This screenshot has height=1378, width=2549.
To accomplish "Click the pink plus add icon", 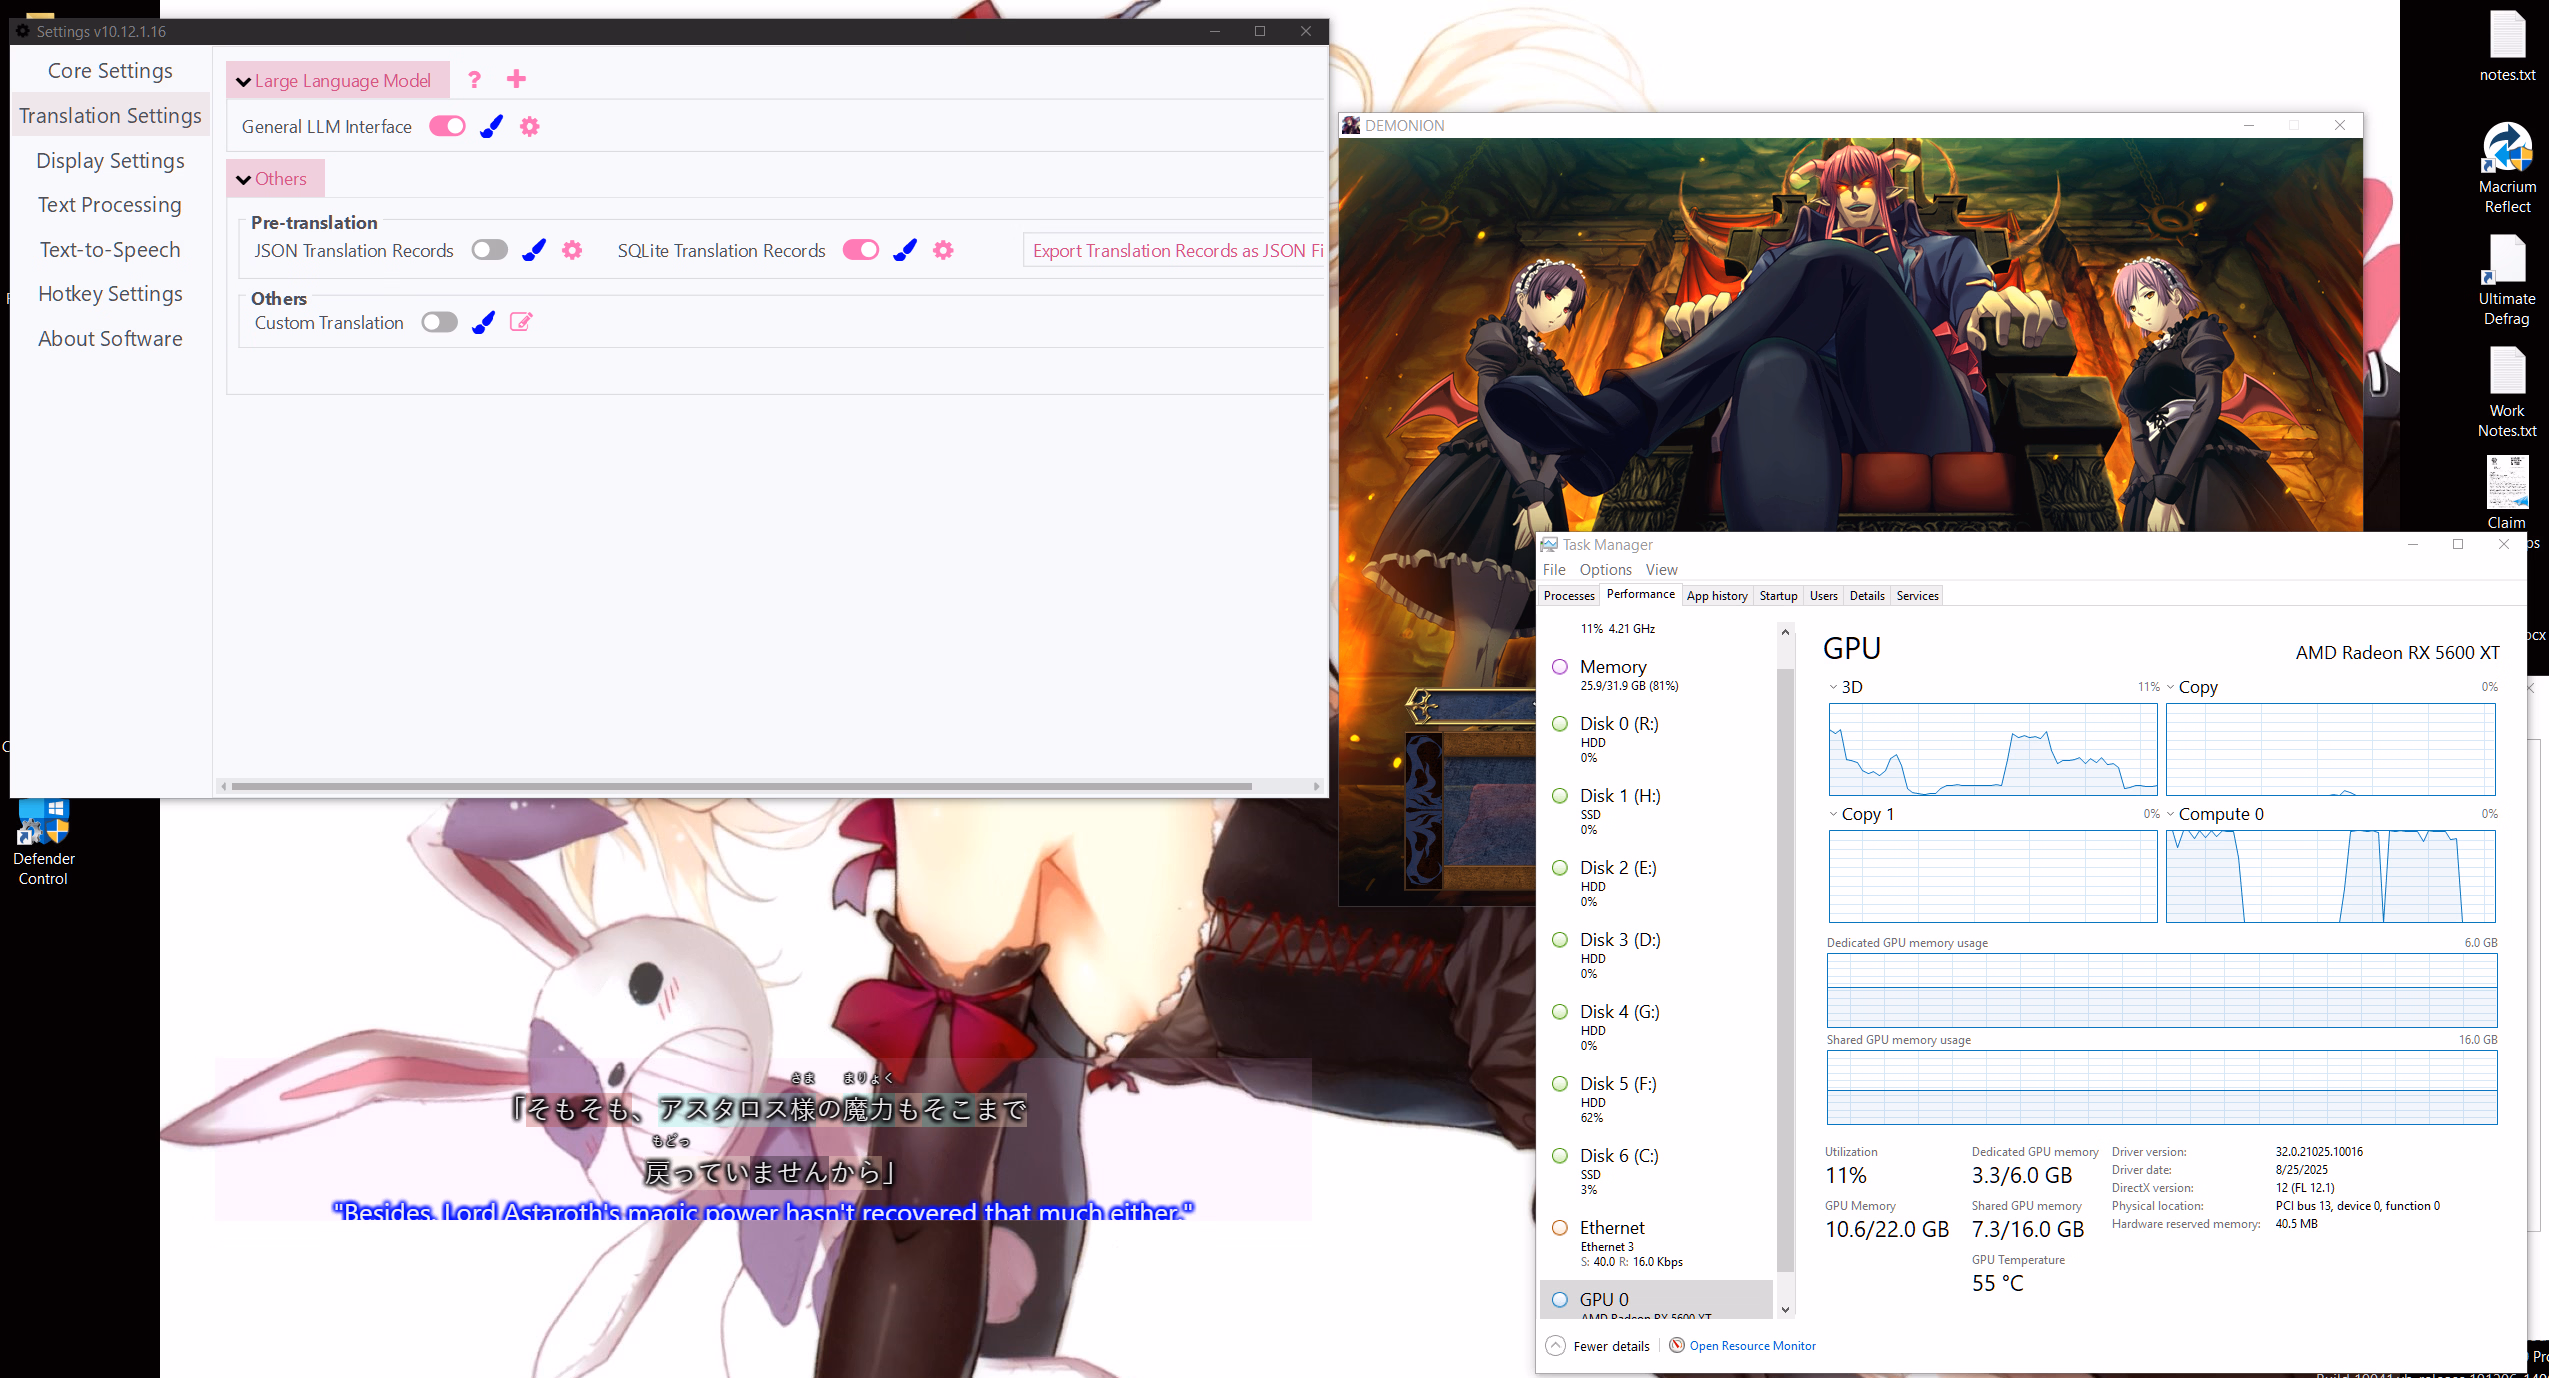I will point(516,79).
